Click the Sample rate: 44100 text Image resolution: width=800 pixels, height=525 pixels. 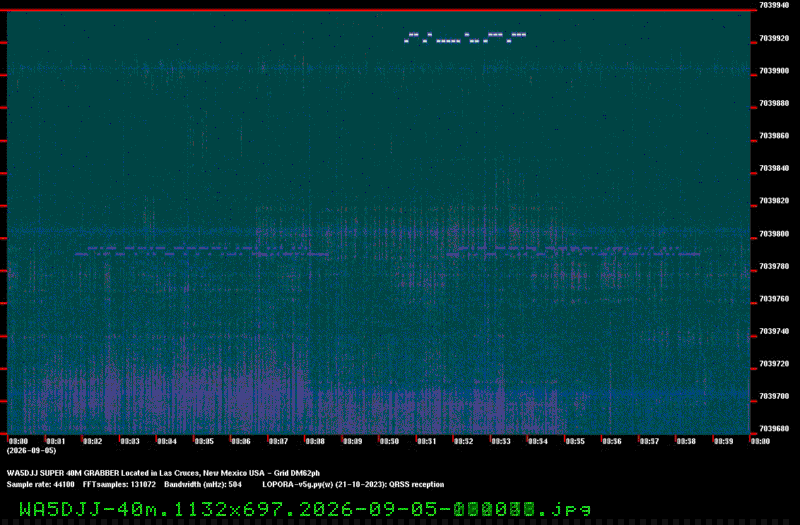pyautogui.click(x=40, y=484)
